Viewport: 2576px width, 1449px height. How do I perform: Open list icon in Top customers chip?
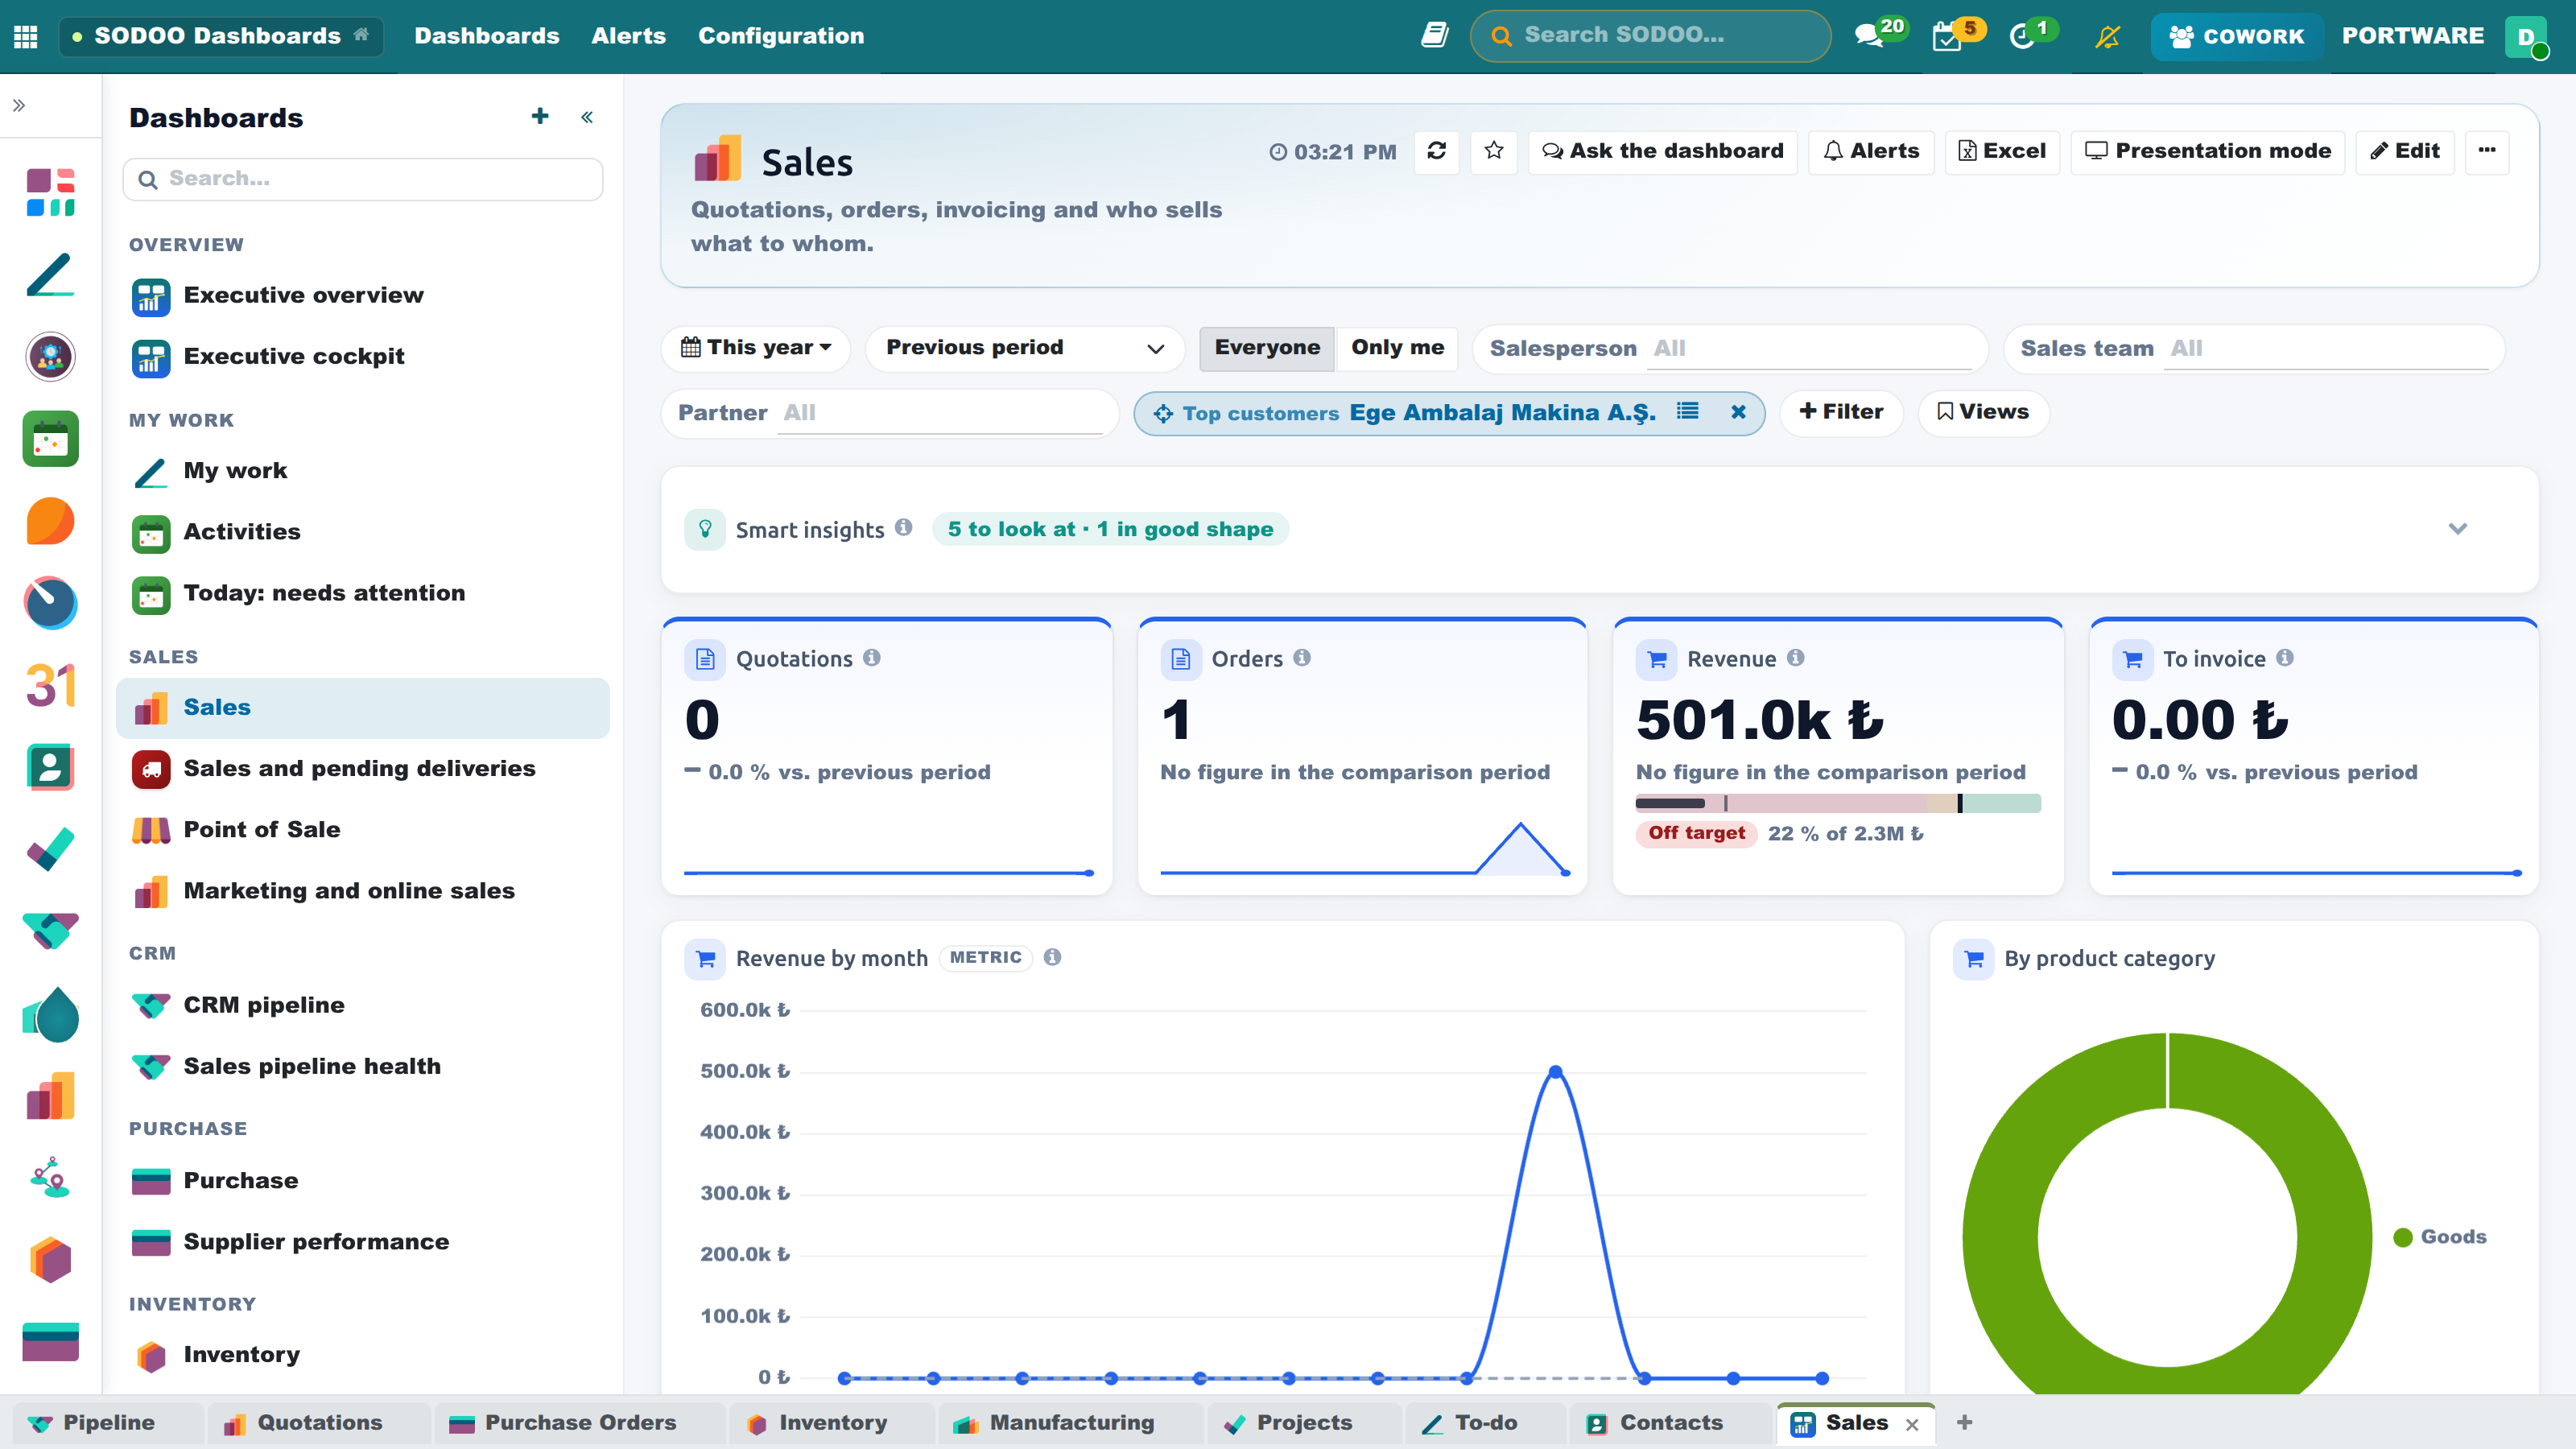click(1688, 411)
